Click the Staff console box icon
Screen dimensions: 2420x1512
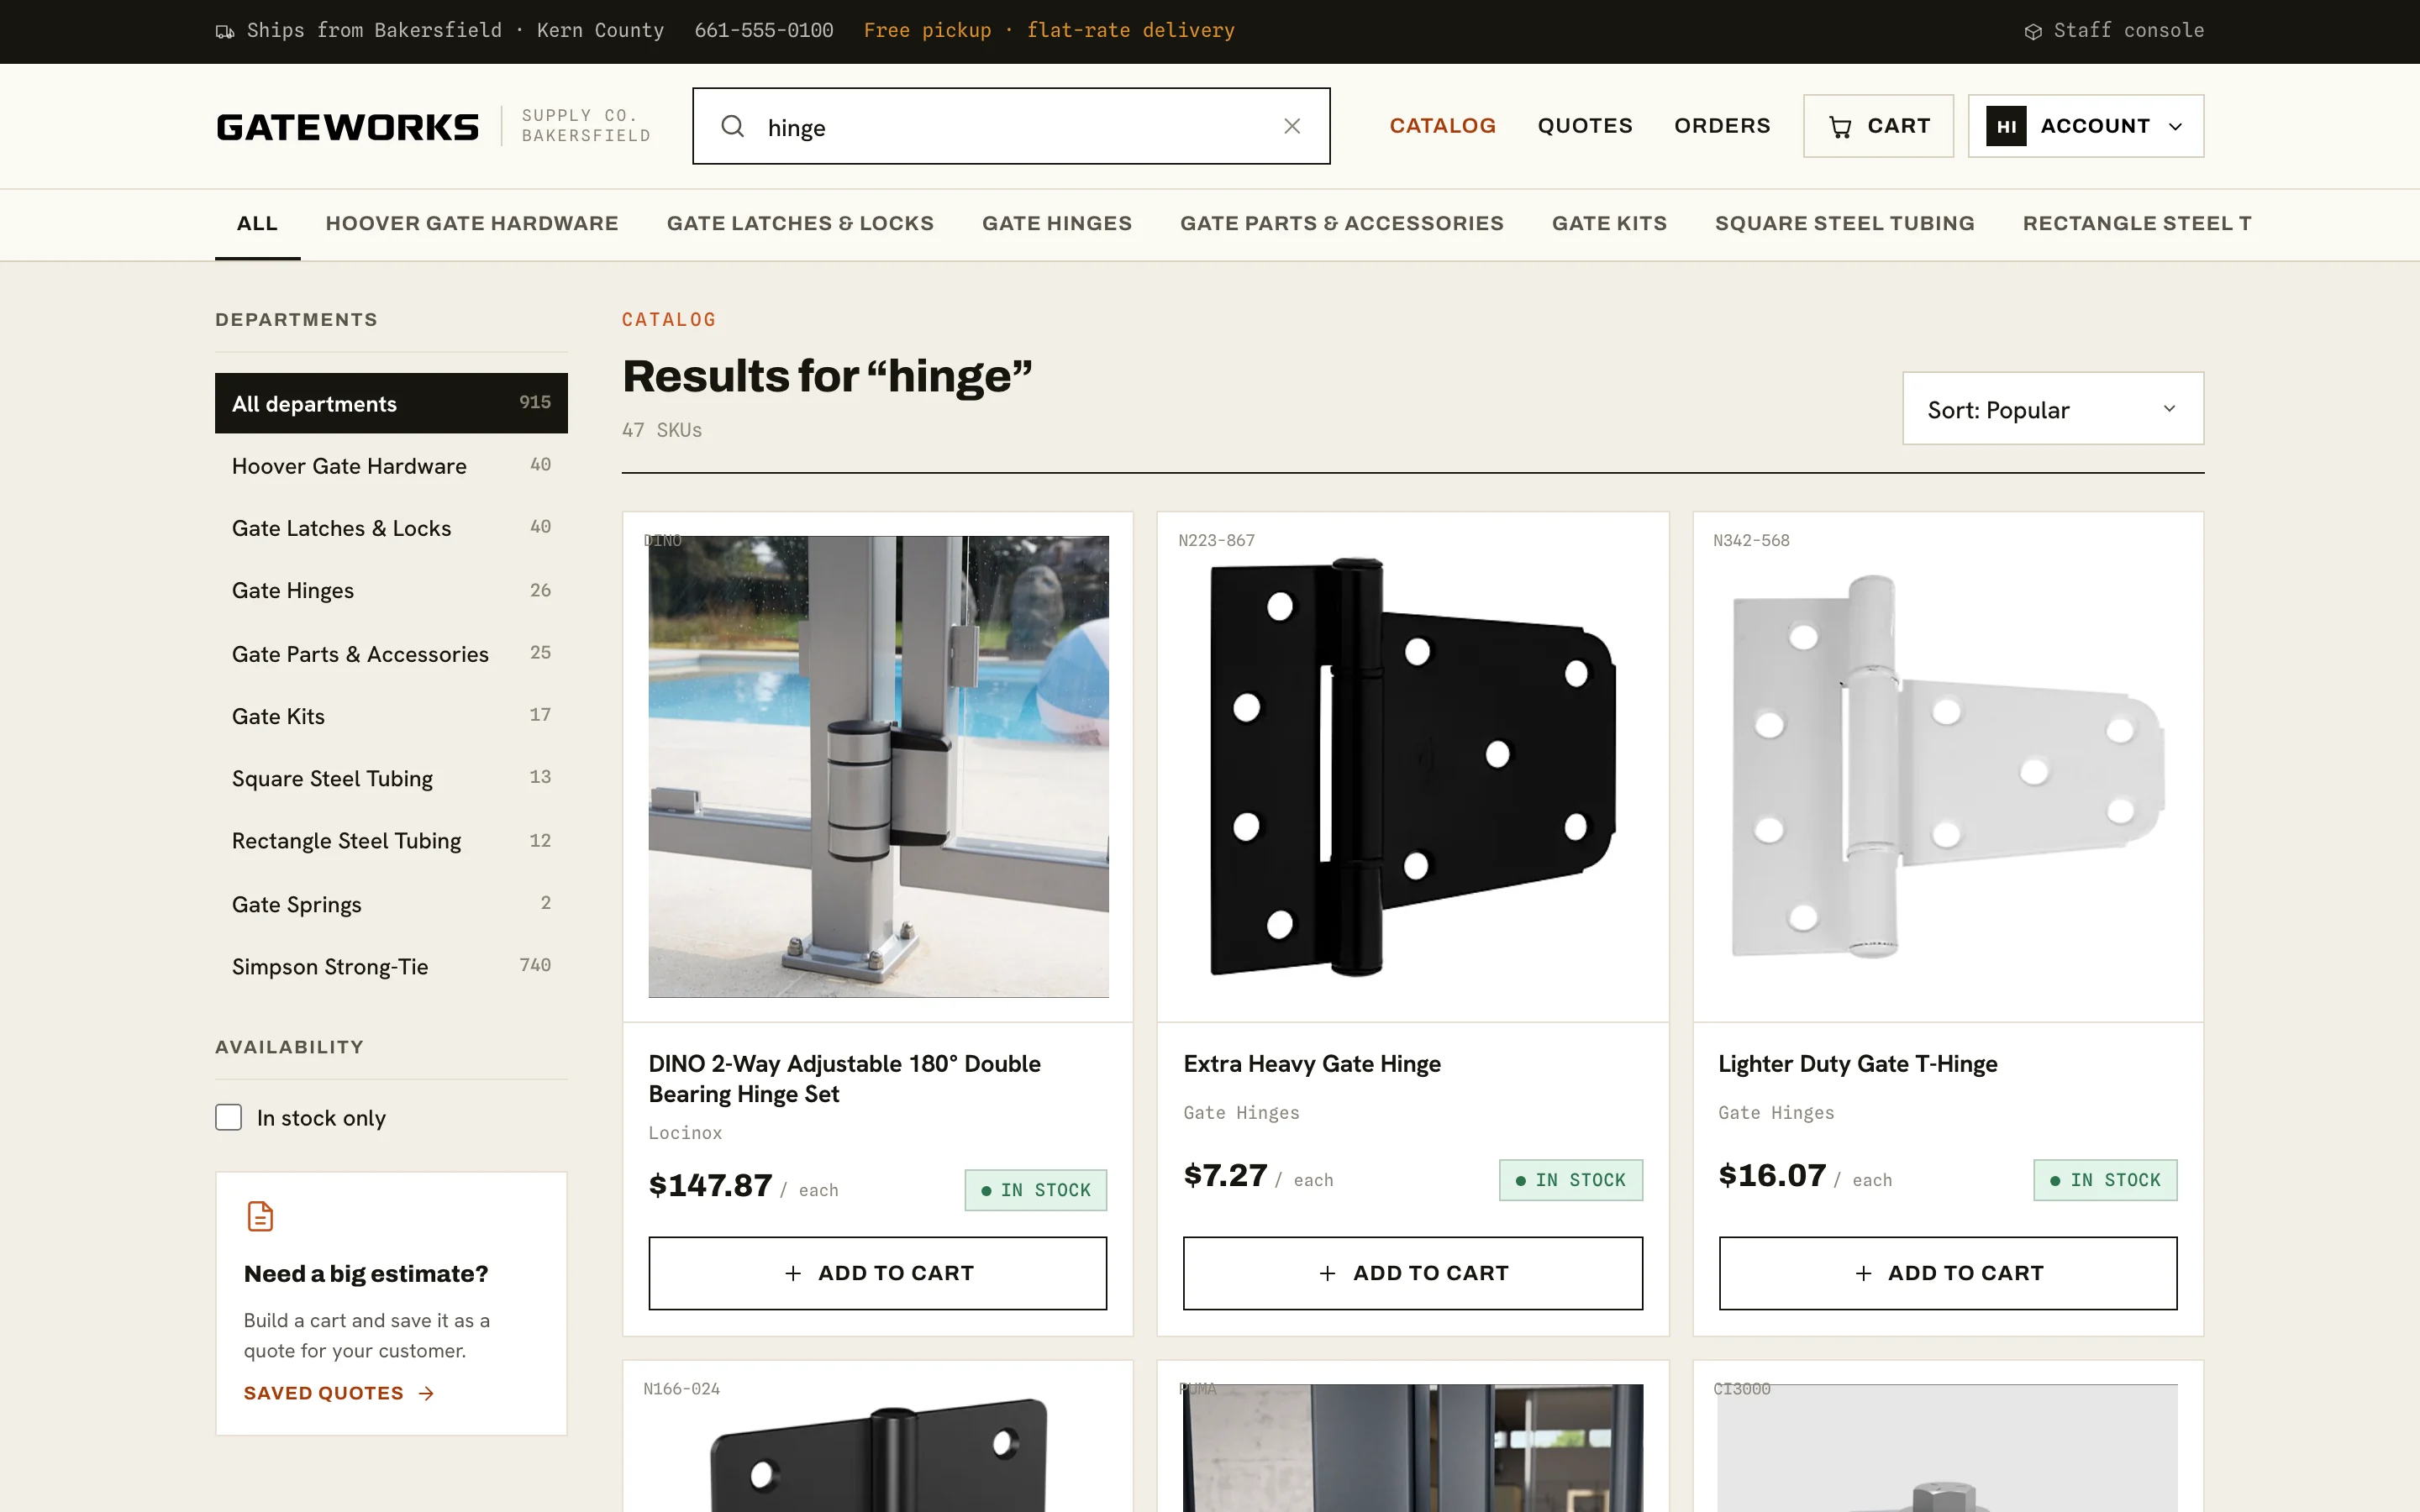(2033, 31)
